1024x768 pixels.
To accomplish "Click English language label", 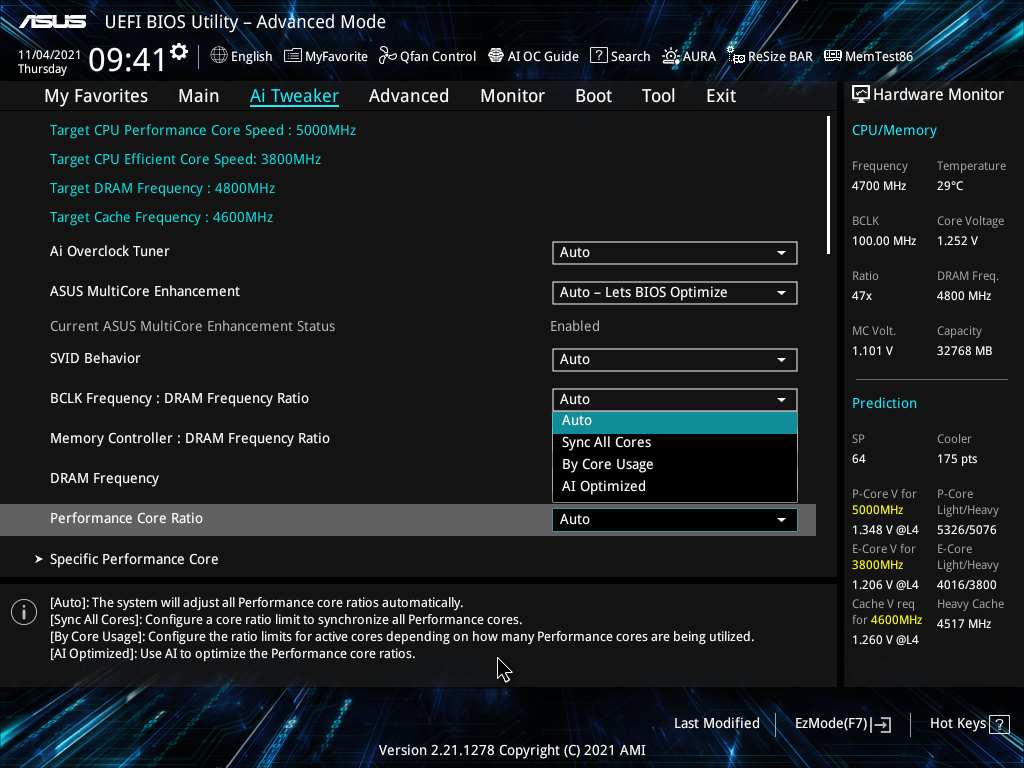I will tap(251, 57).
